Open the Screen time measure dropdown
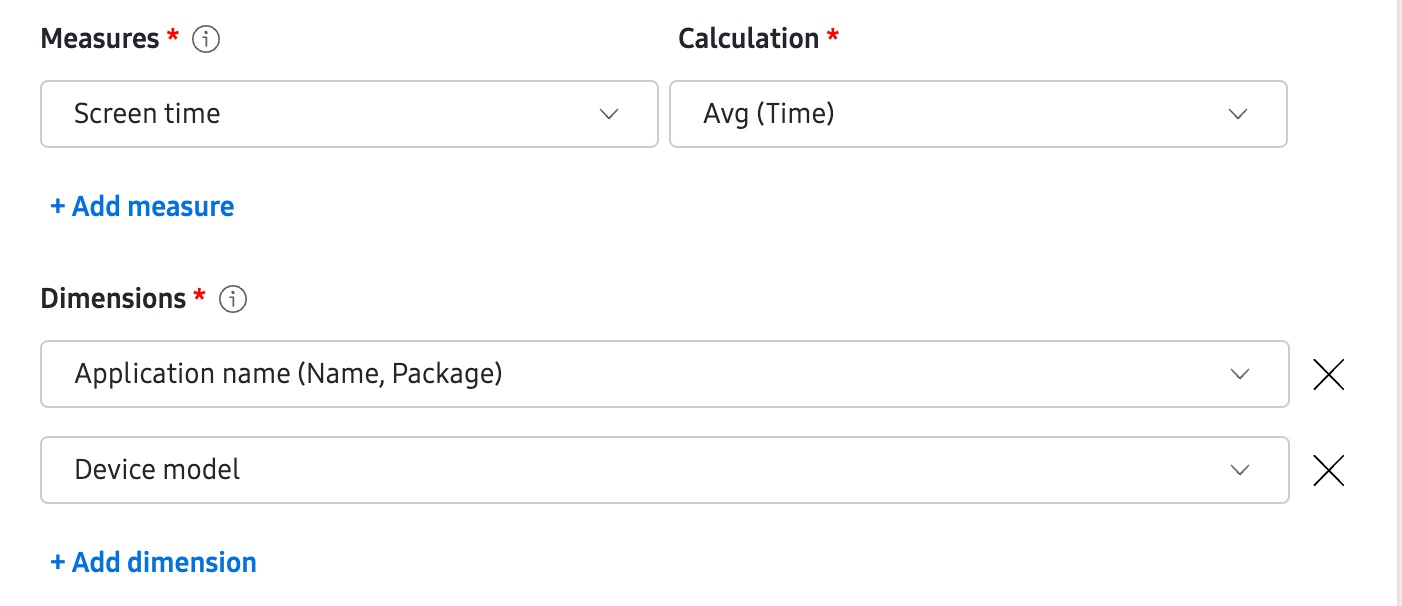The height and width of the screenshot is (606, 1402). click(x=350, y=113)
